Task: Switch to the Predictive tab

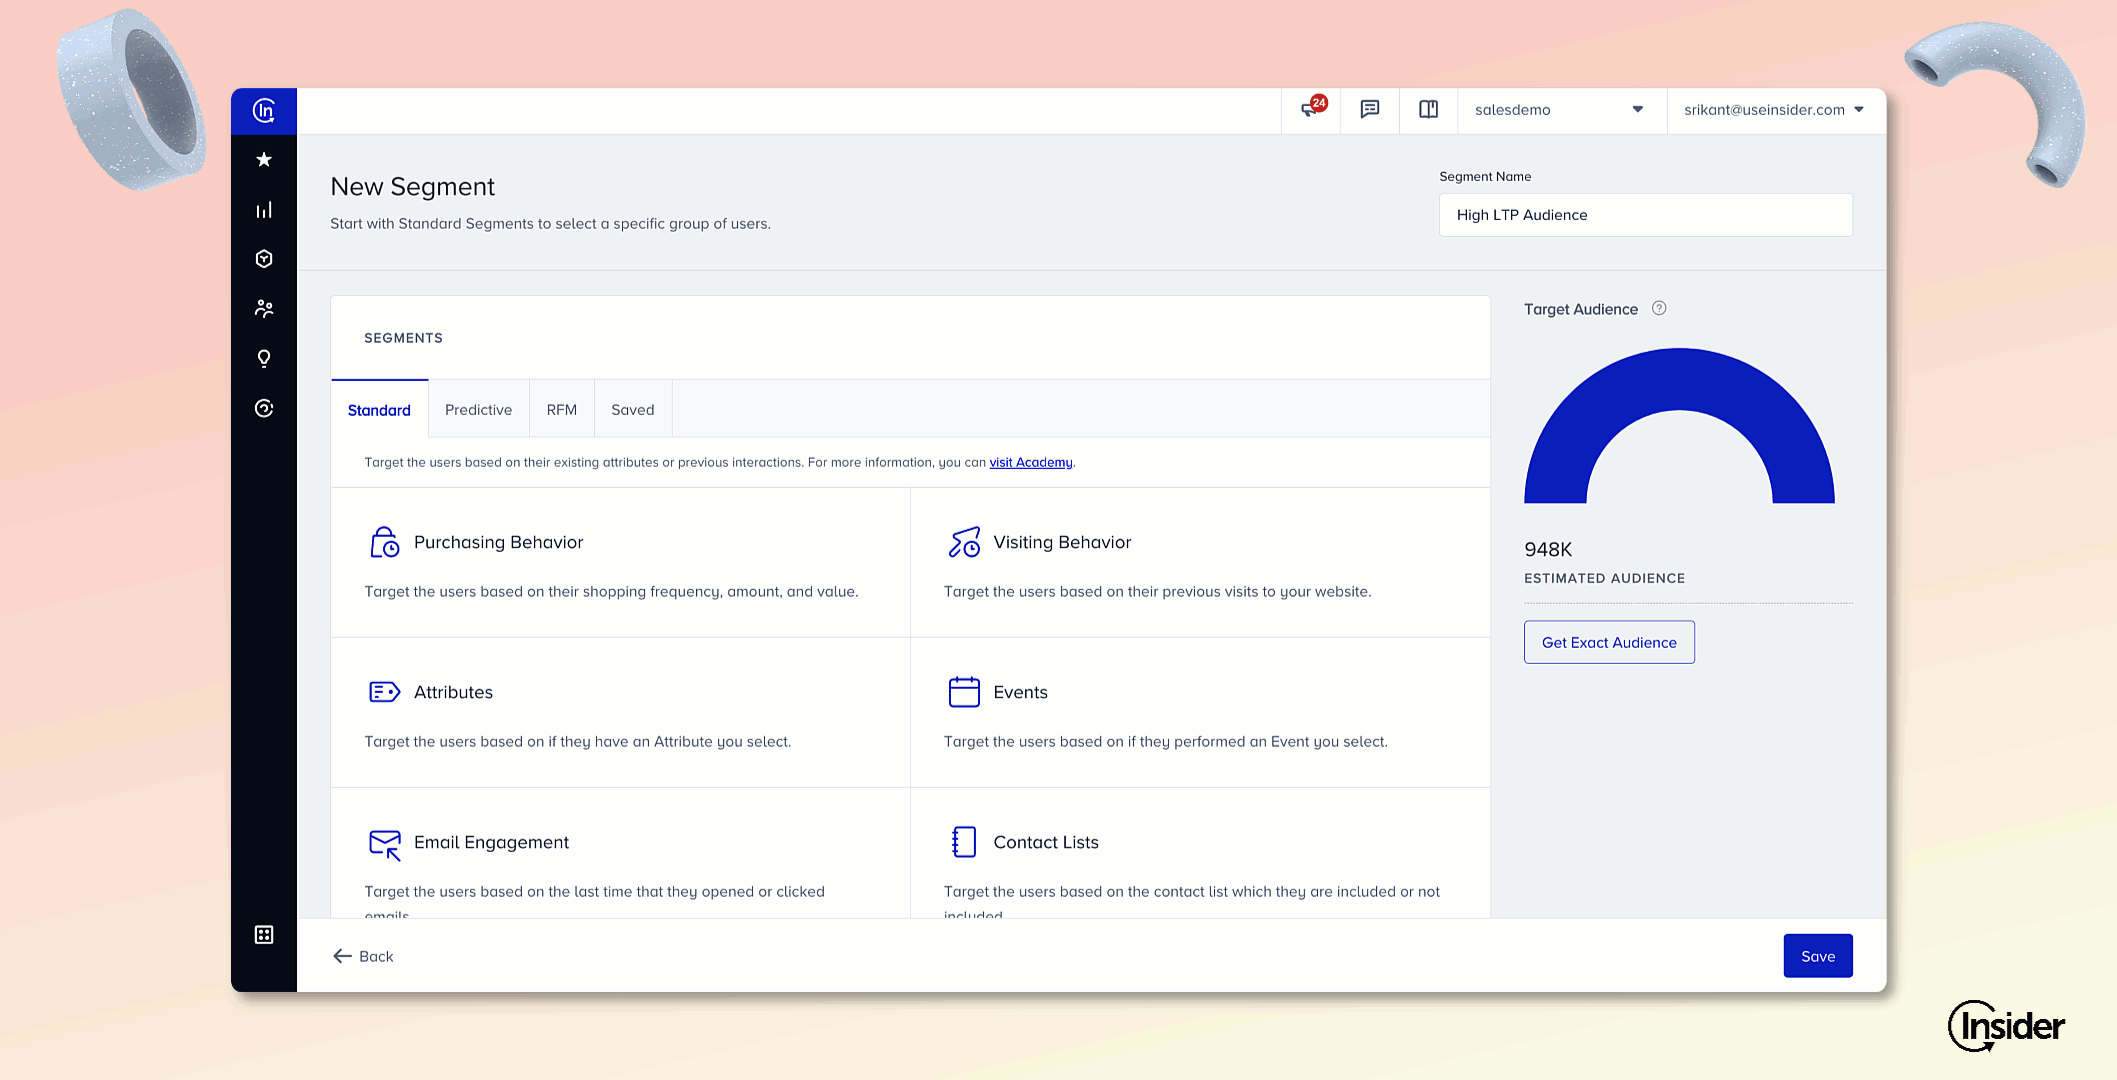Action: click(478, 410)
